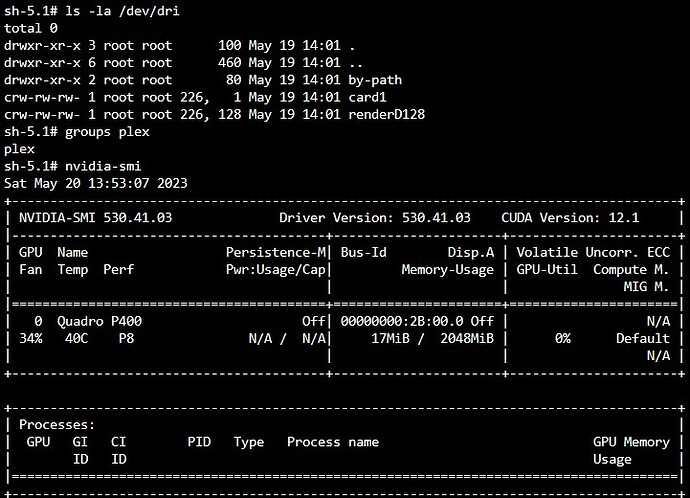690x498 pixels.
Task: Click the performance state 'P8'
Action: click(x=126, y=339)
